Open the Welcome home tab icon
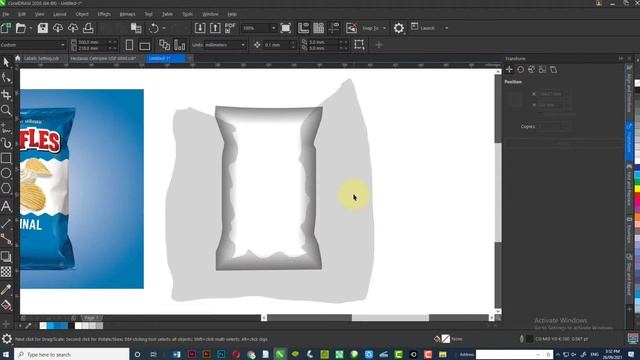This screenshot has width=640, height=360. click(18, 58)
